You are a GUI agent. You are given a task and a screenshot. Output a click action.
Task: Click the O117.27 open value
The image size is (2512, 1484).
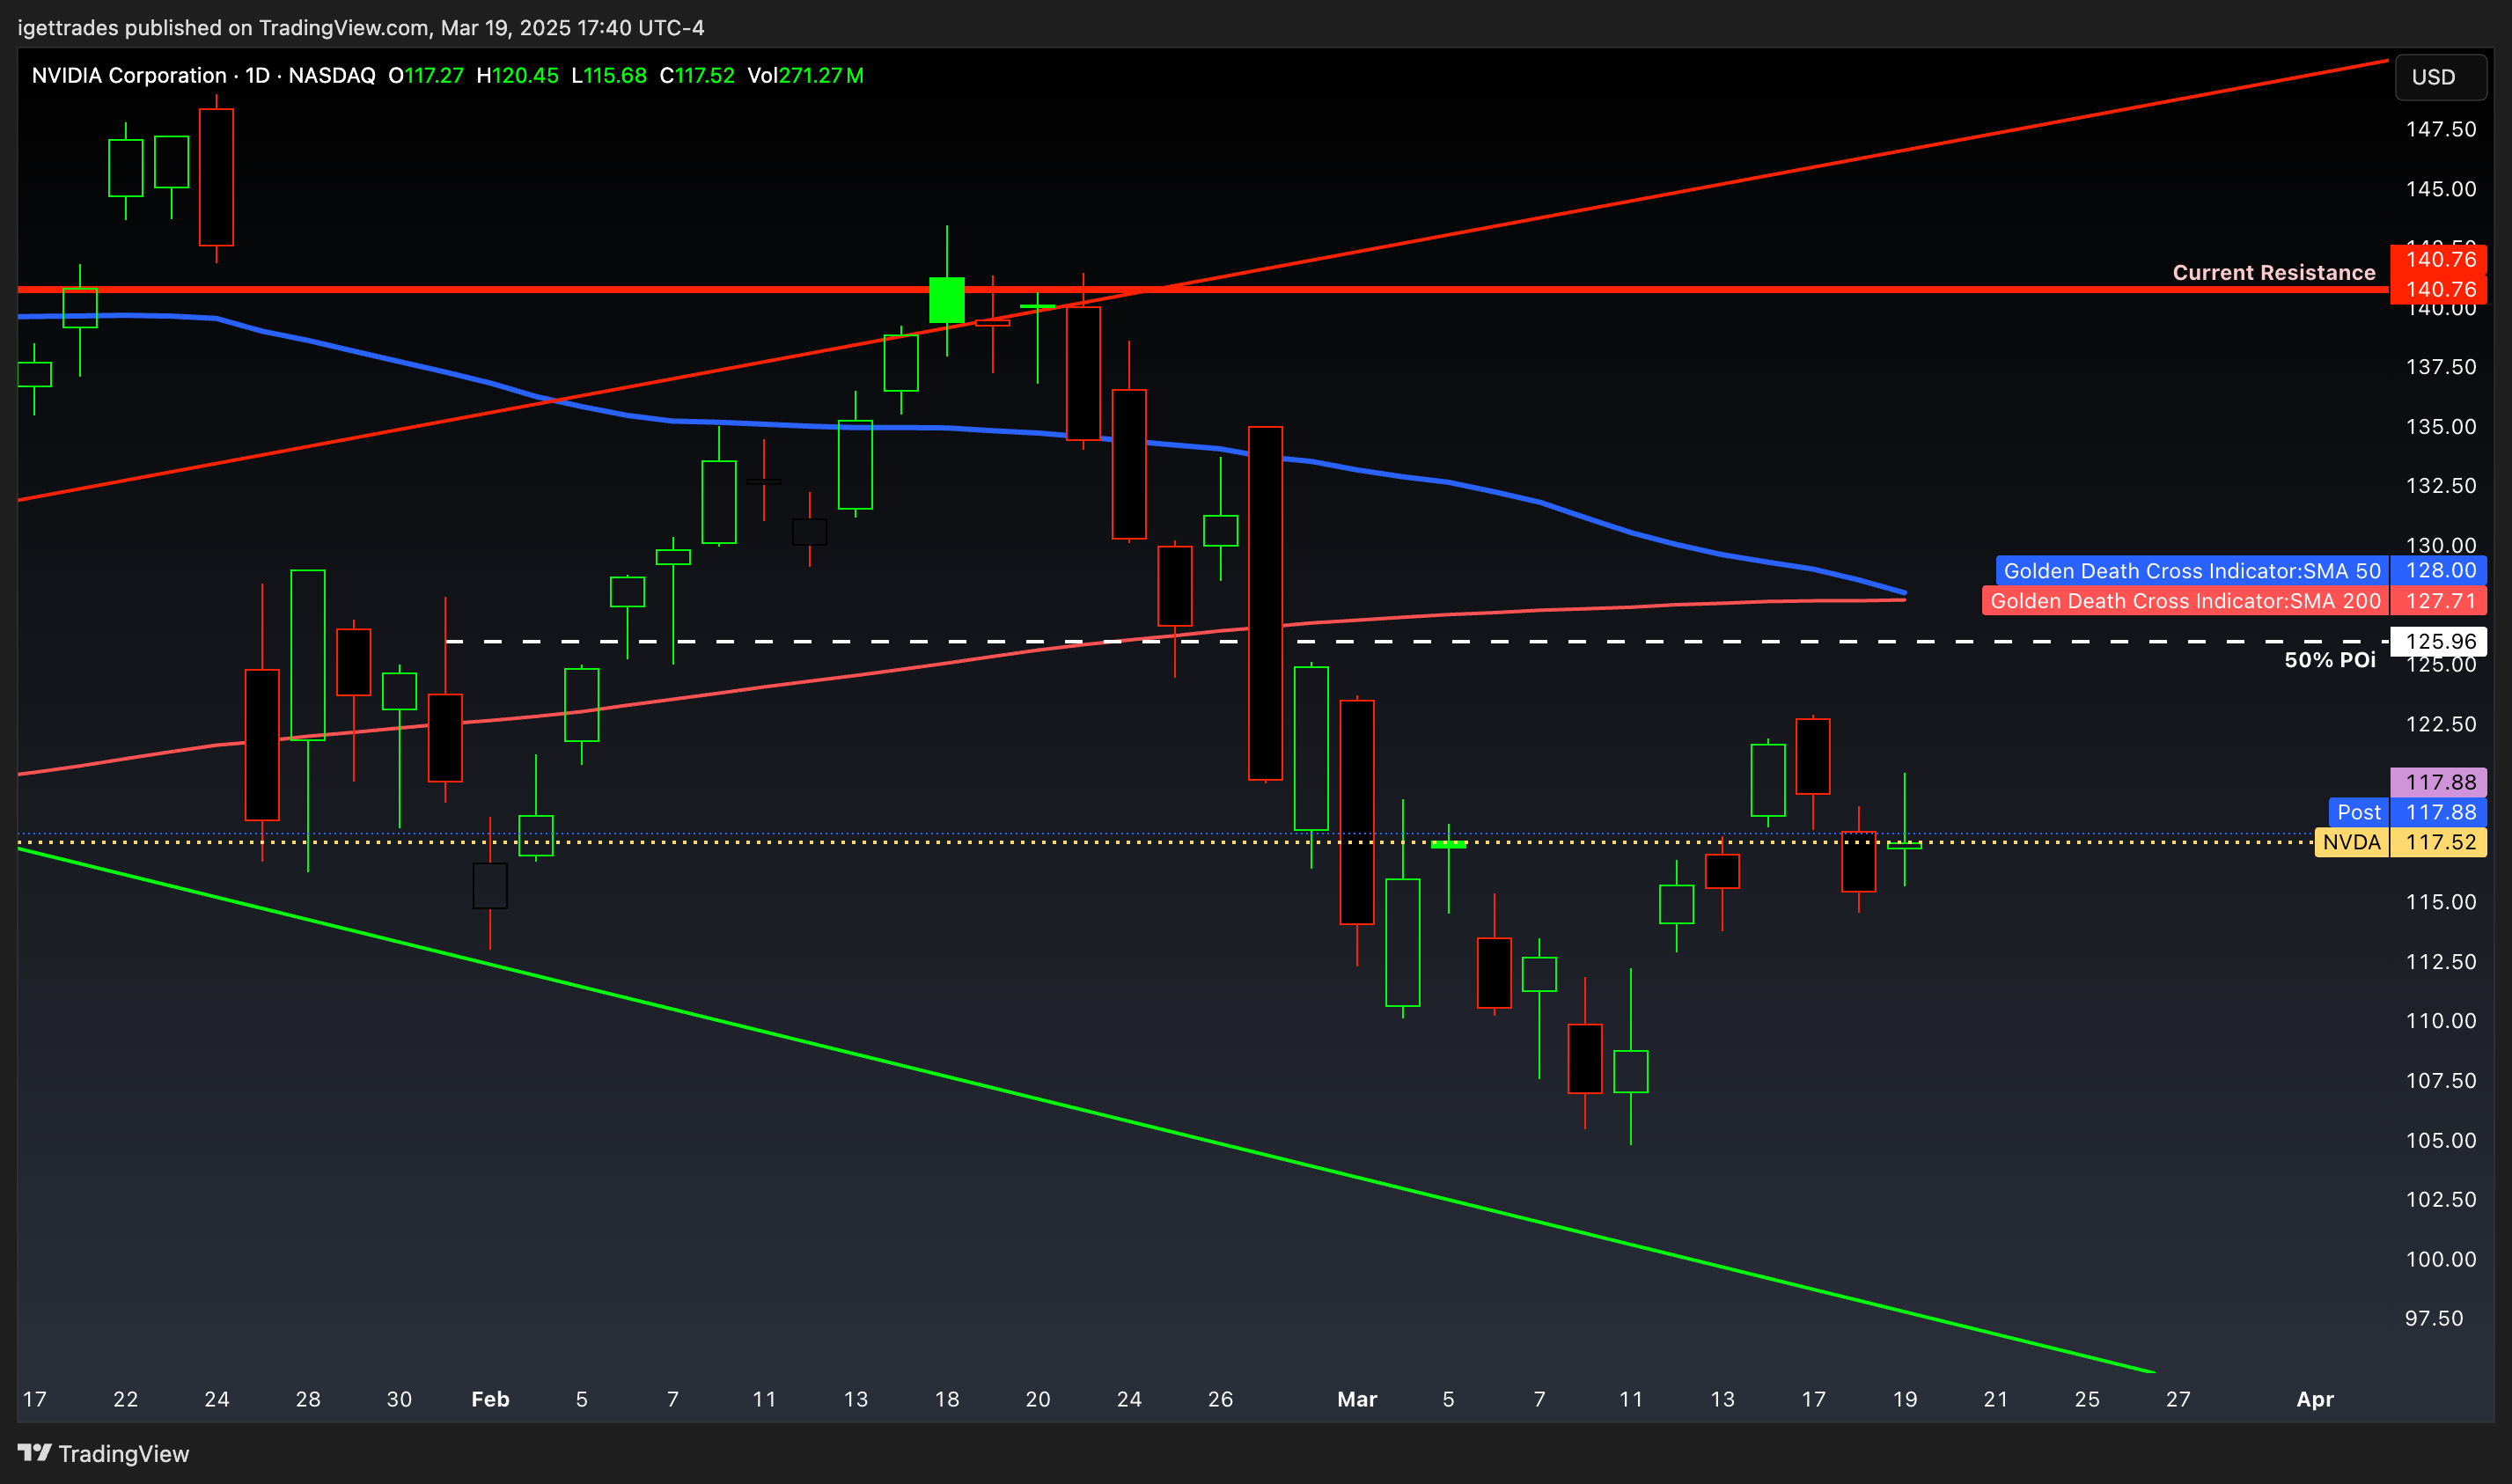pos(426,76)
